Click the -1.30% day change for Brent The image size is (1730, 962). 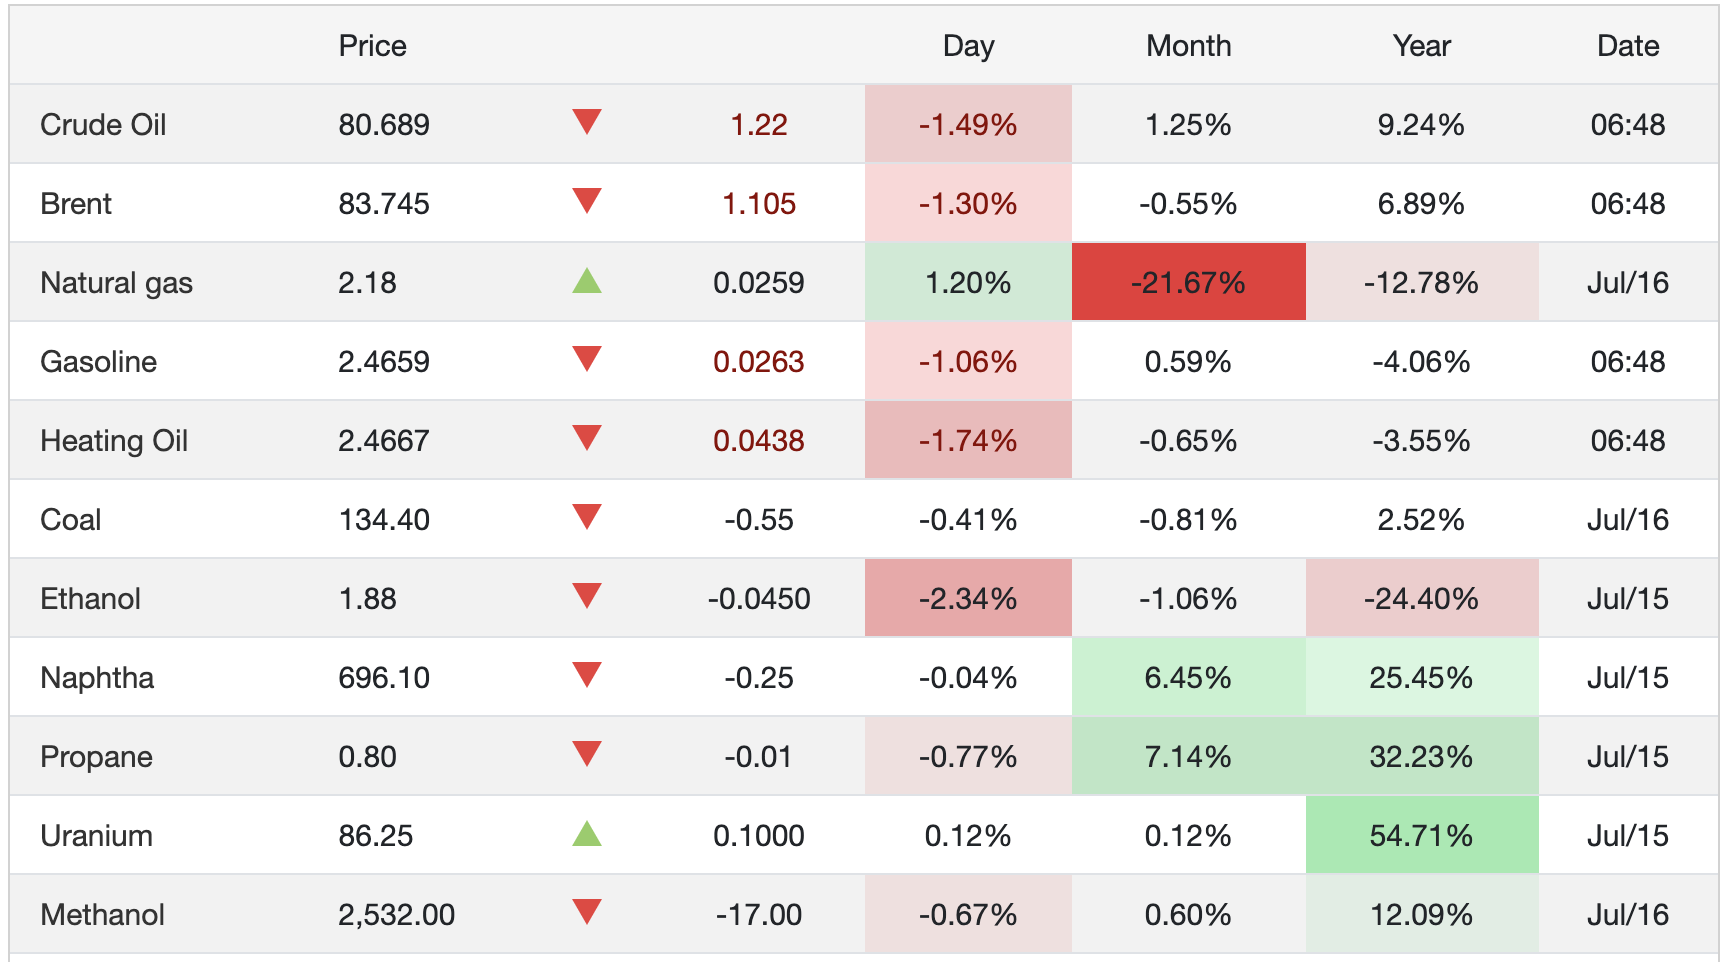tap(968, 204)
